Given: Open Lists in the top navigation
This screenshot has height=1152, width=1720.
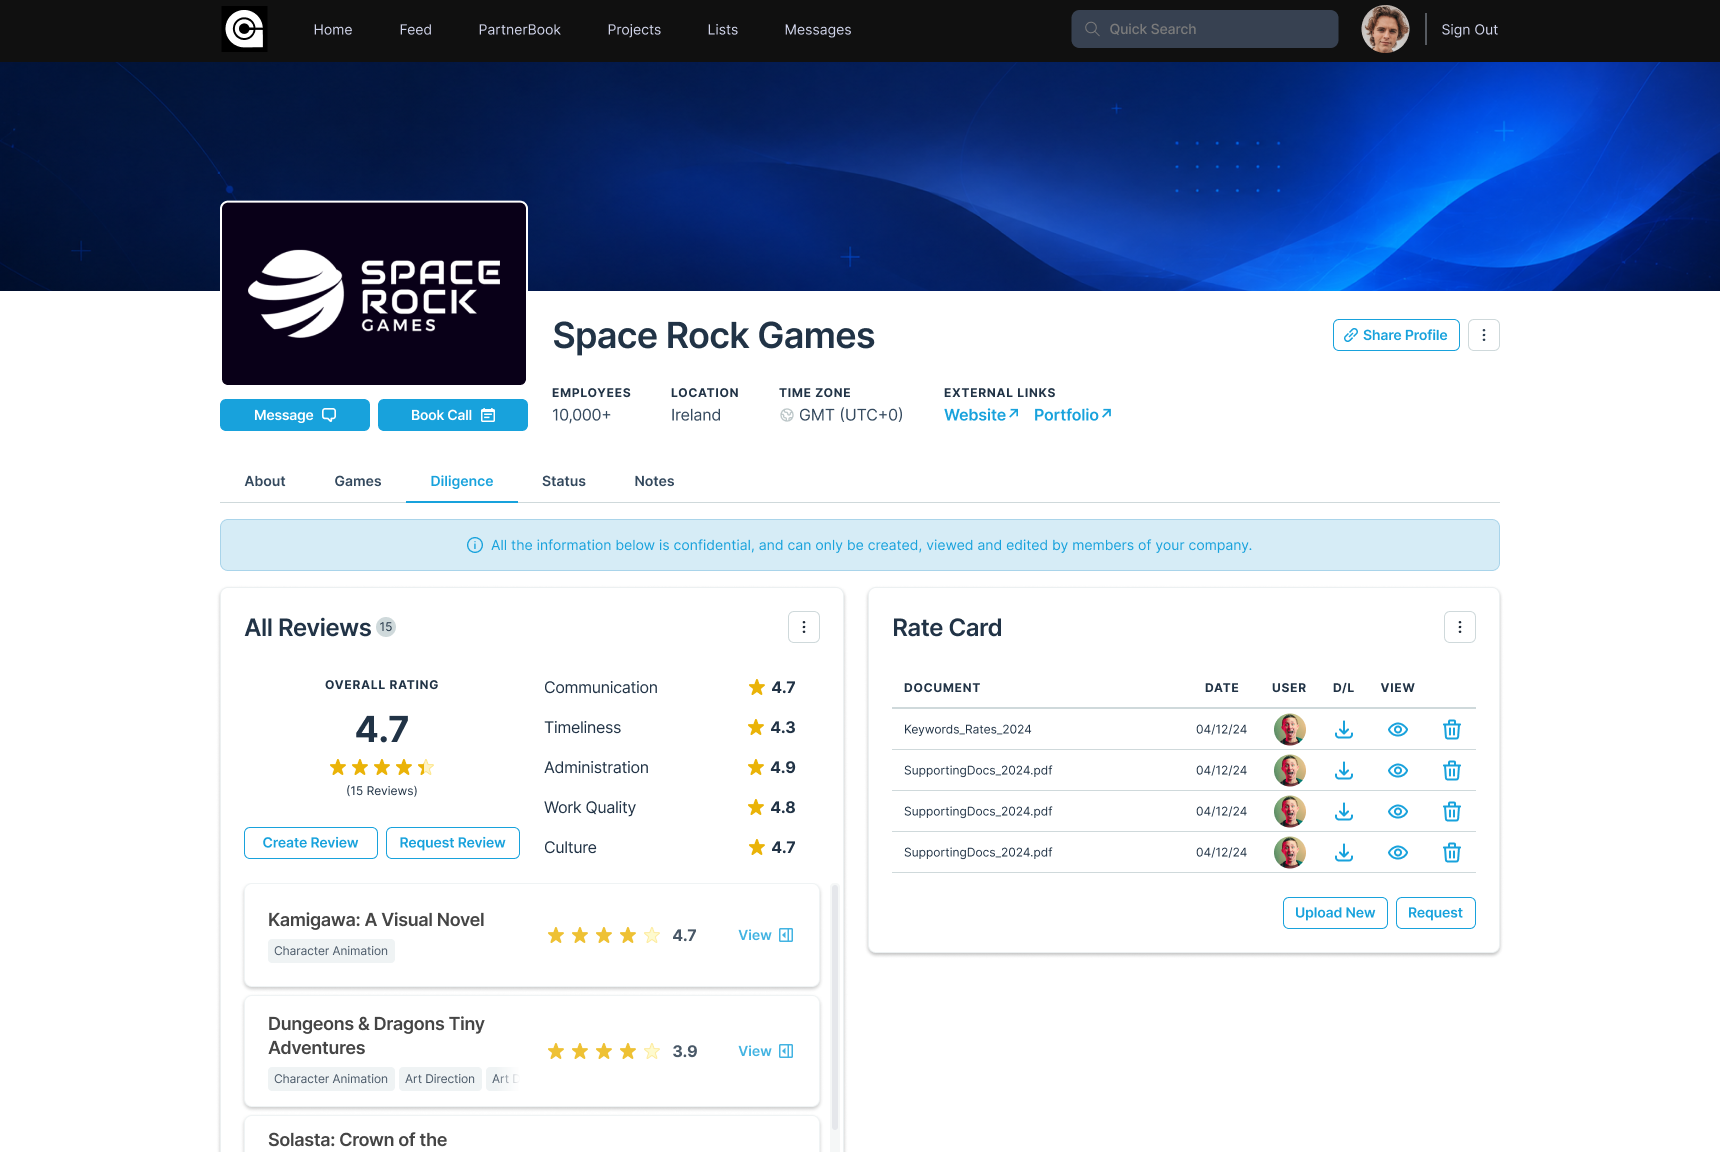Looking at the screenshot, I should coord(722,30).
